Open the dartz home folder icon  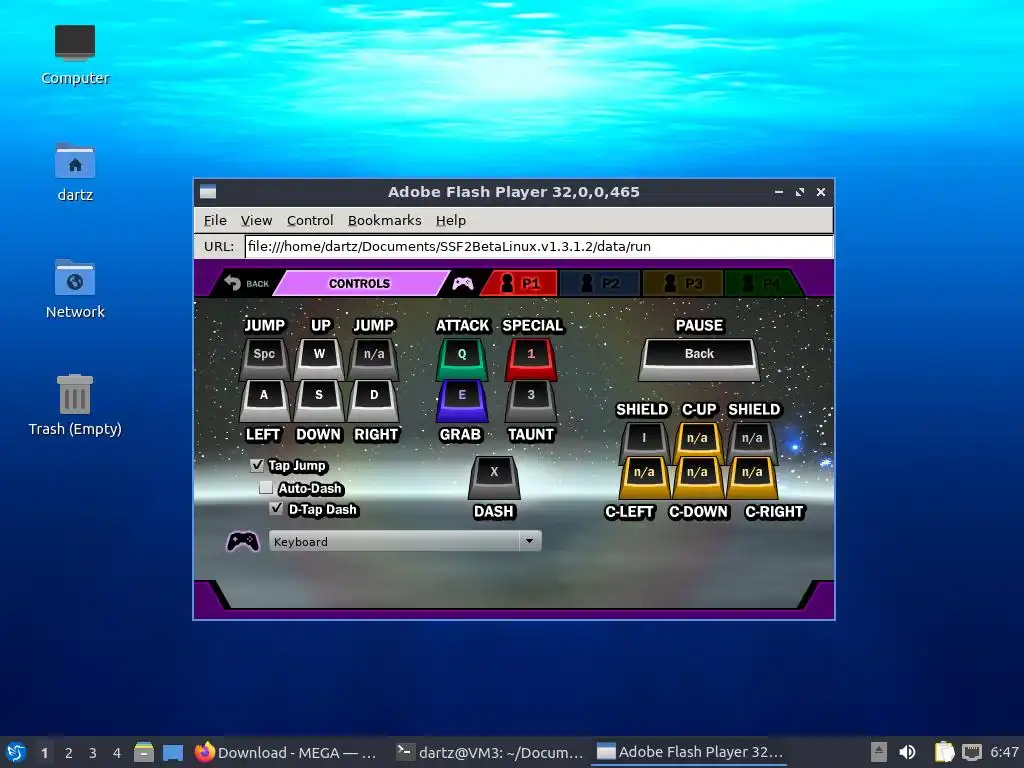[x=75, y=173]
